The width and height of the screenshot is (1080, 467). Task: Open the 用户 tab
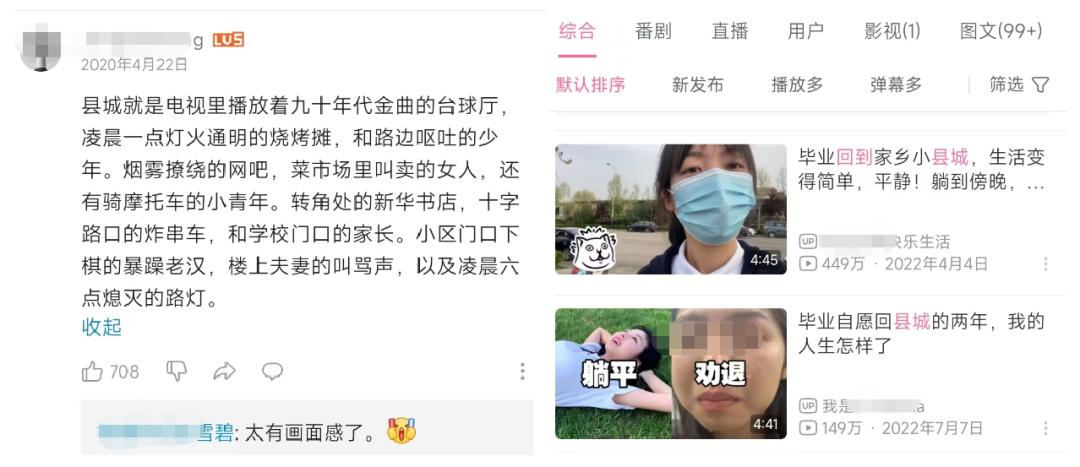(806, 31)
